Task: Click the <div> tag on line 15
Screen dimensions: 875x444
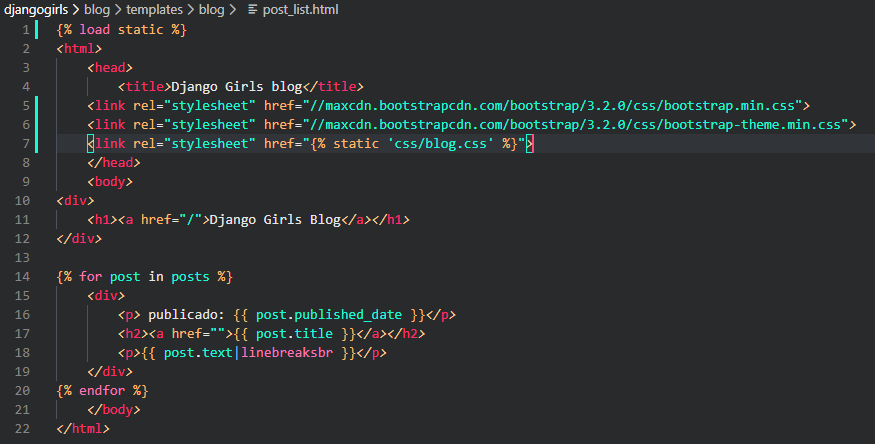Action: (x=106, y=295)
